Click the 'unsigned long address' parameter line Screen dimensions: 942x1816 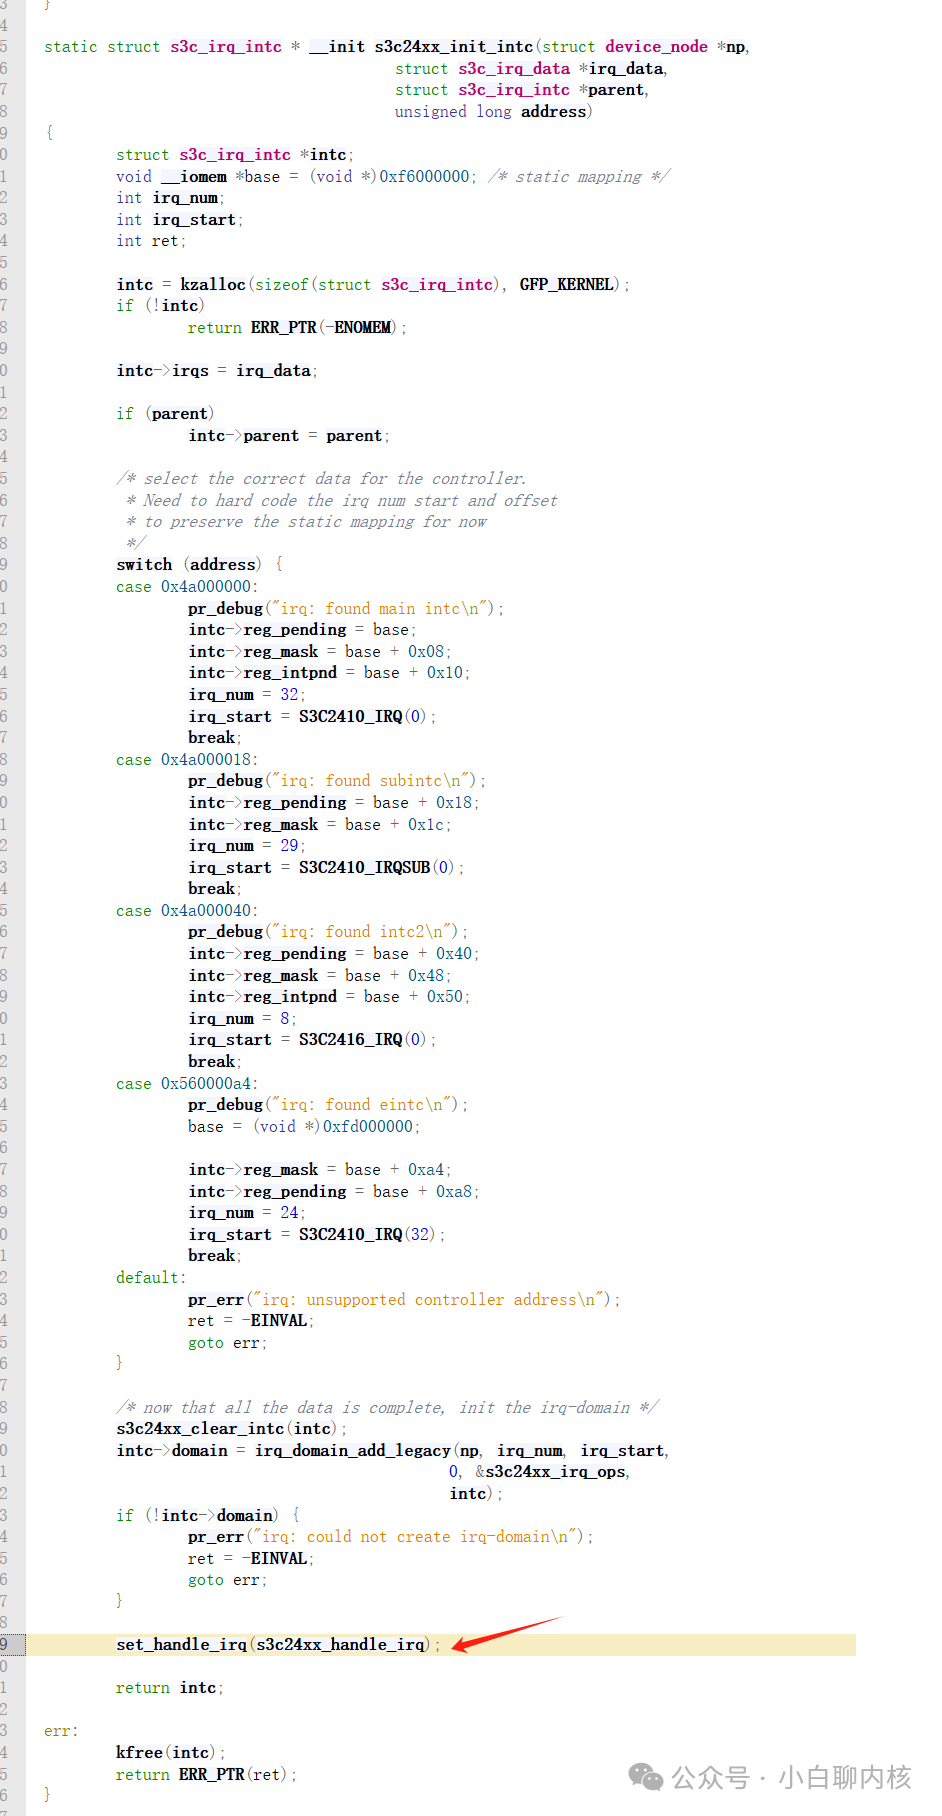(493, 112)
